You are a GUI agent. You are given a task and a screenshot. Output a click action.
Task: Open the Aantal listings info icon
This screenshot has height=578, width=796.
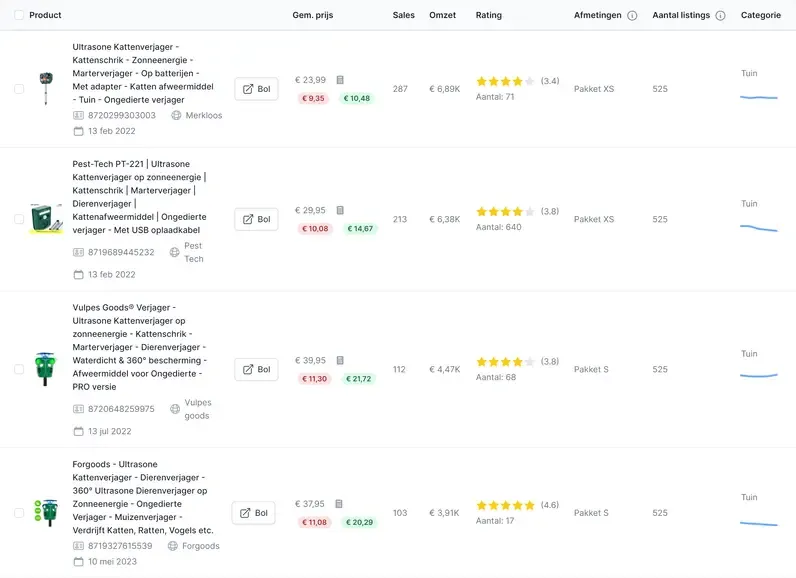(x=720, y=16)
